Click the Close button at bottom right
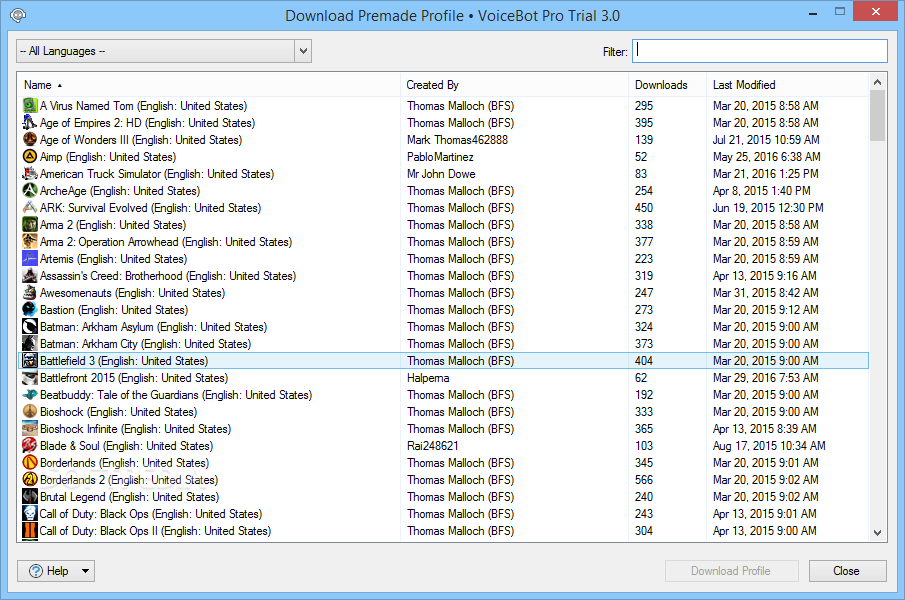Image resolution: width=905 pixels, height=600 pixels. point(847,571)
